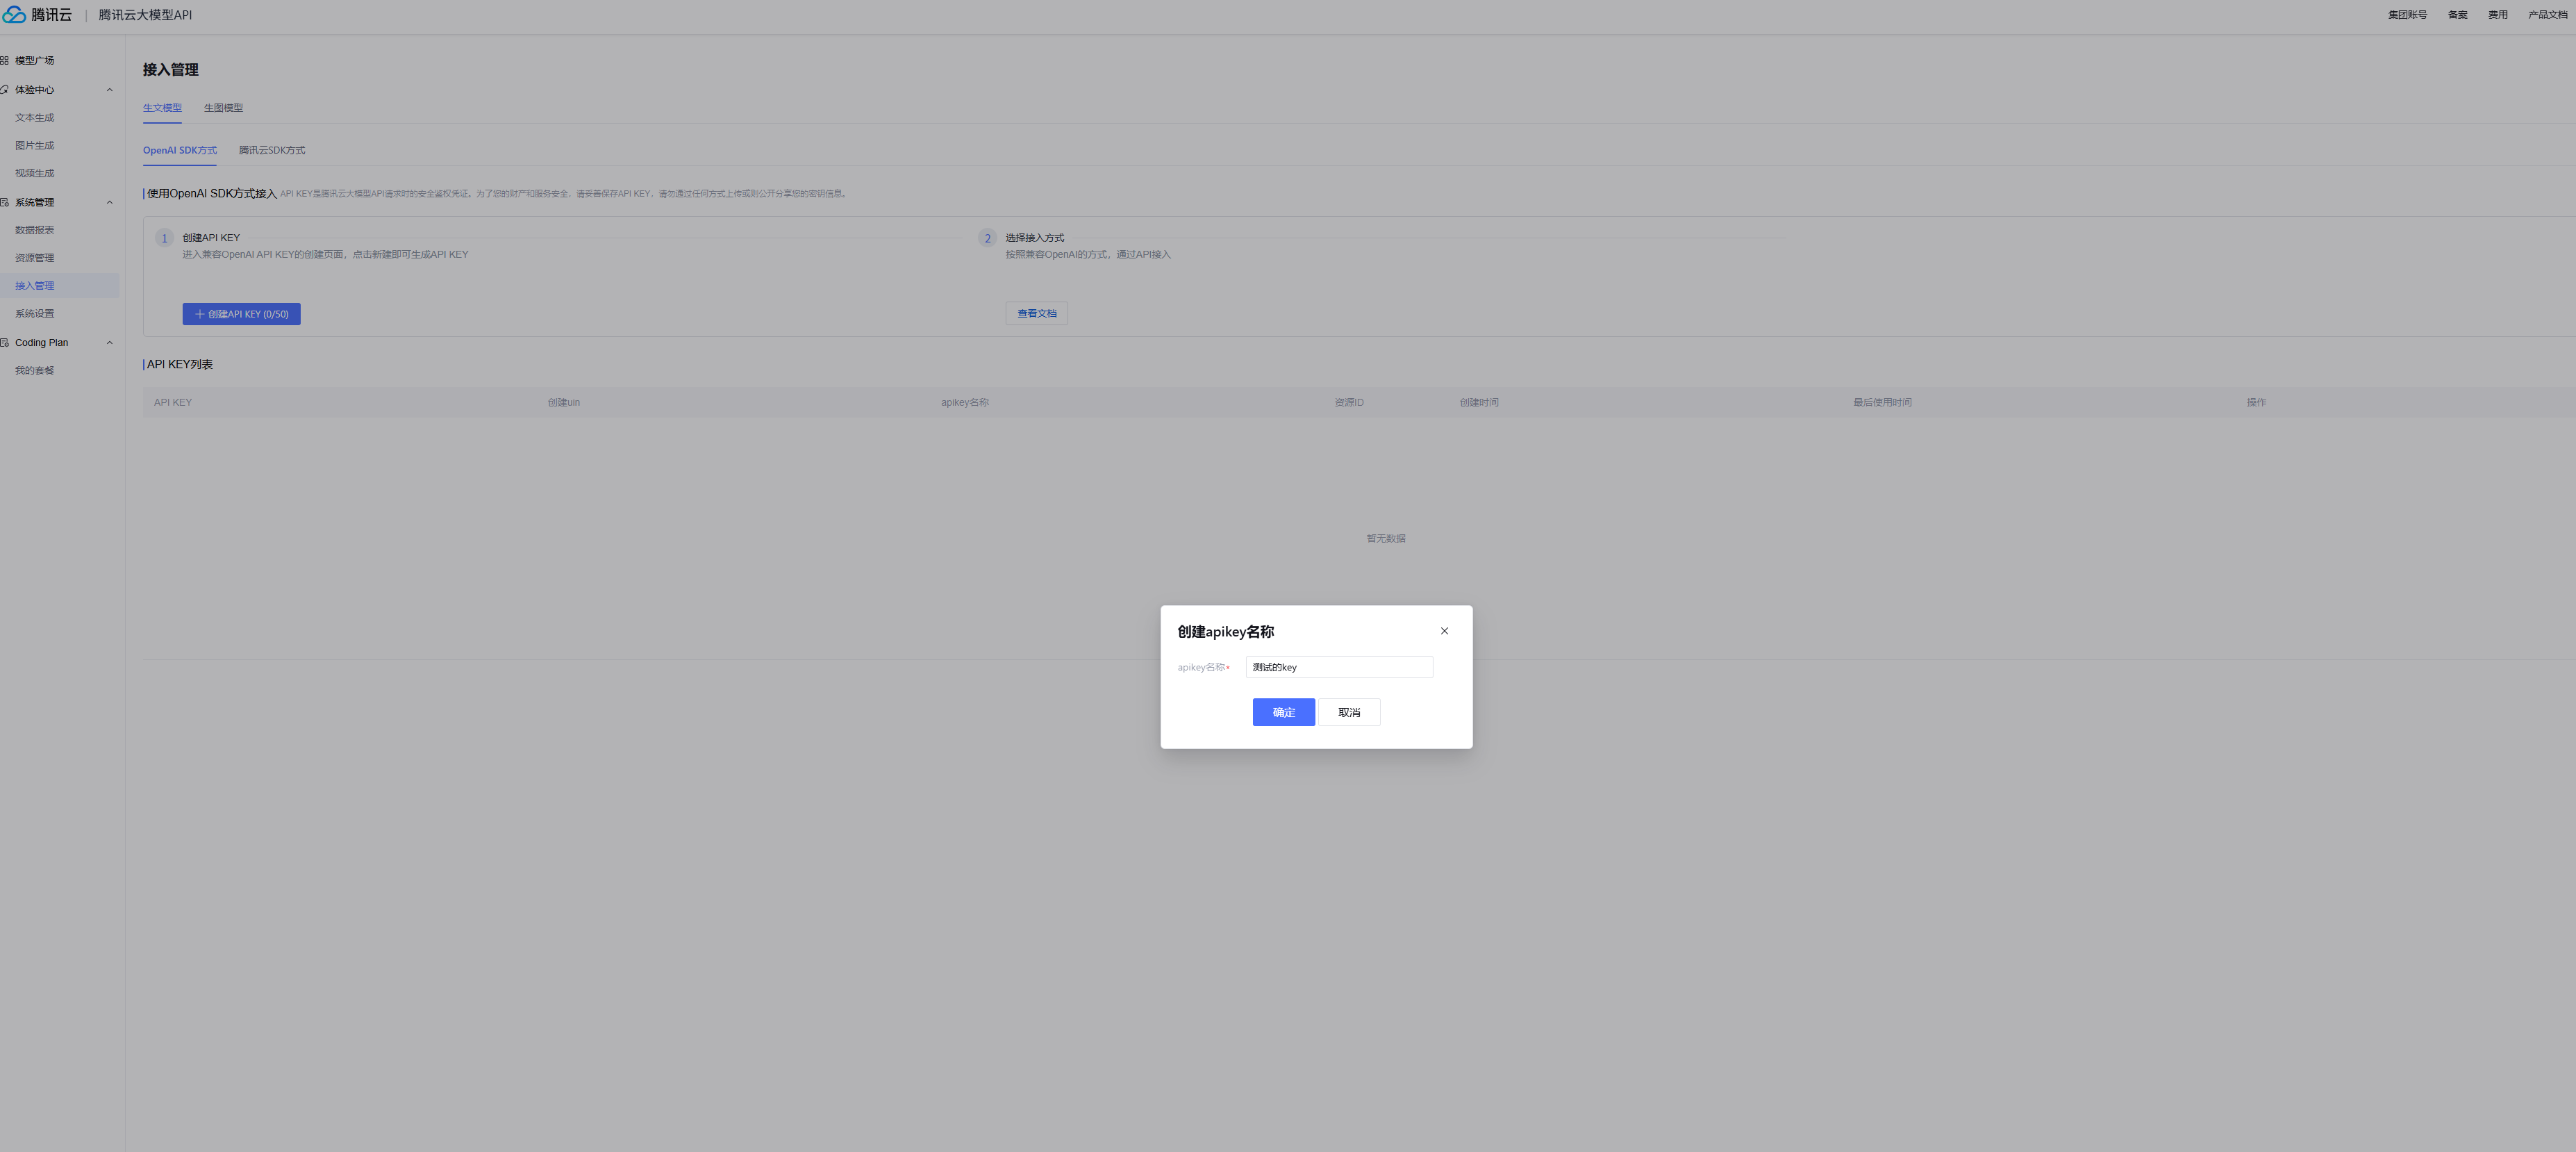Click the 系统管理 sidebar icon
Screen dimensions: 2576x1152
tap(4, 203)
